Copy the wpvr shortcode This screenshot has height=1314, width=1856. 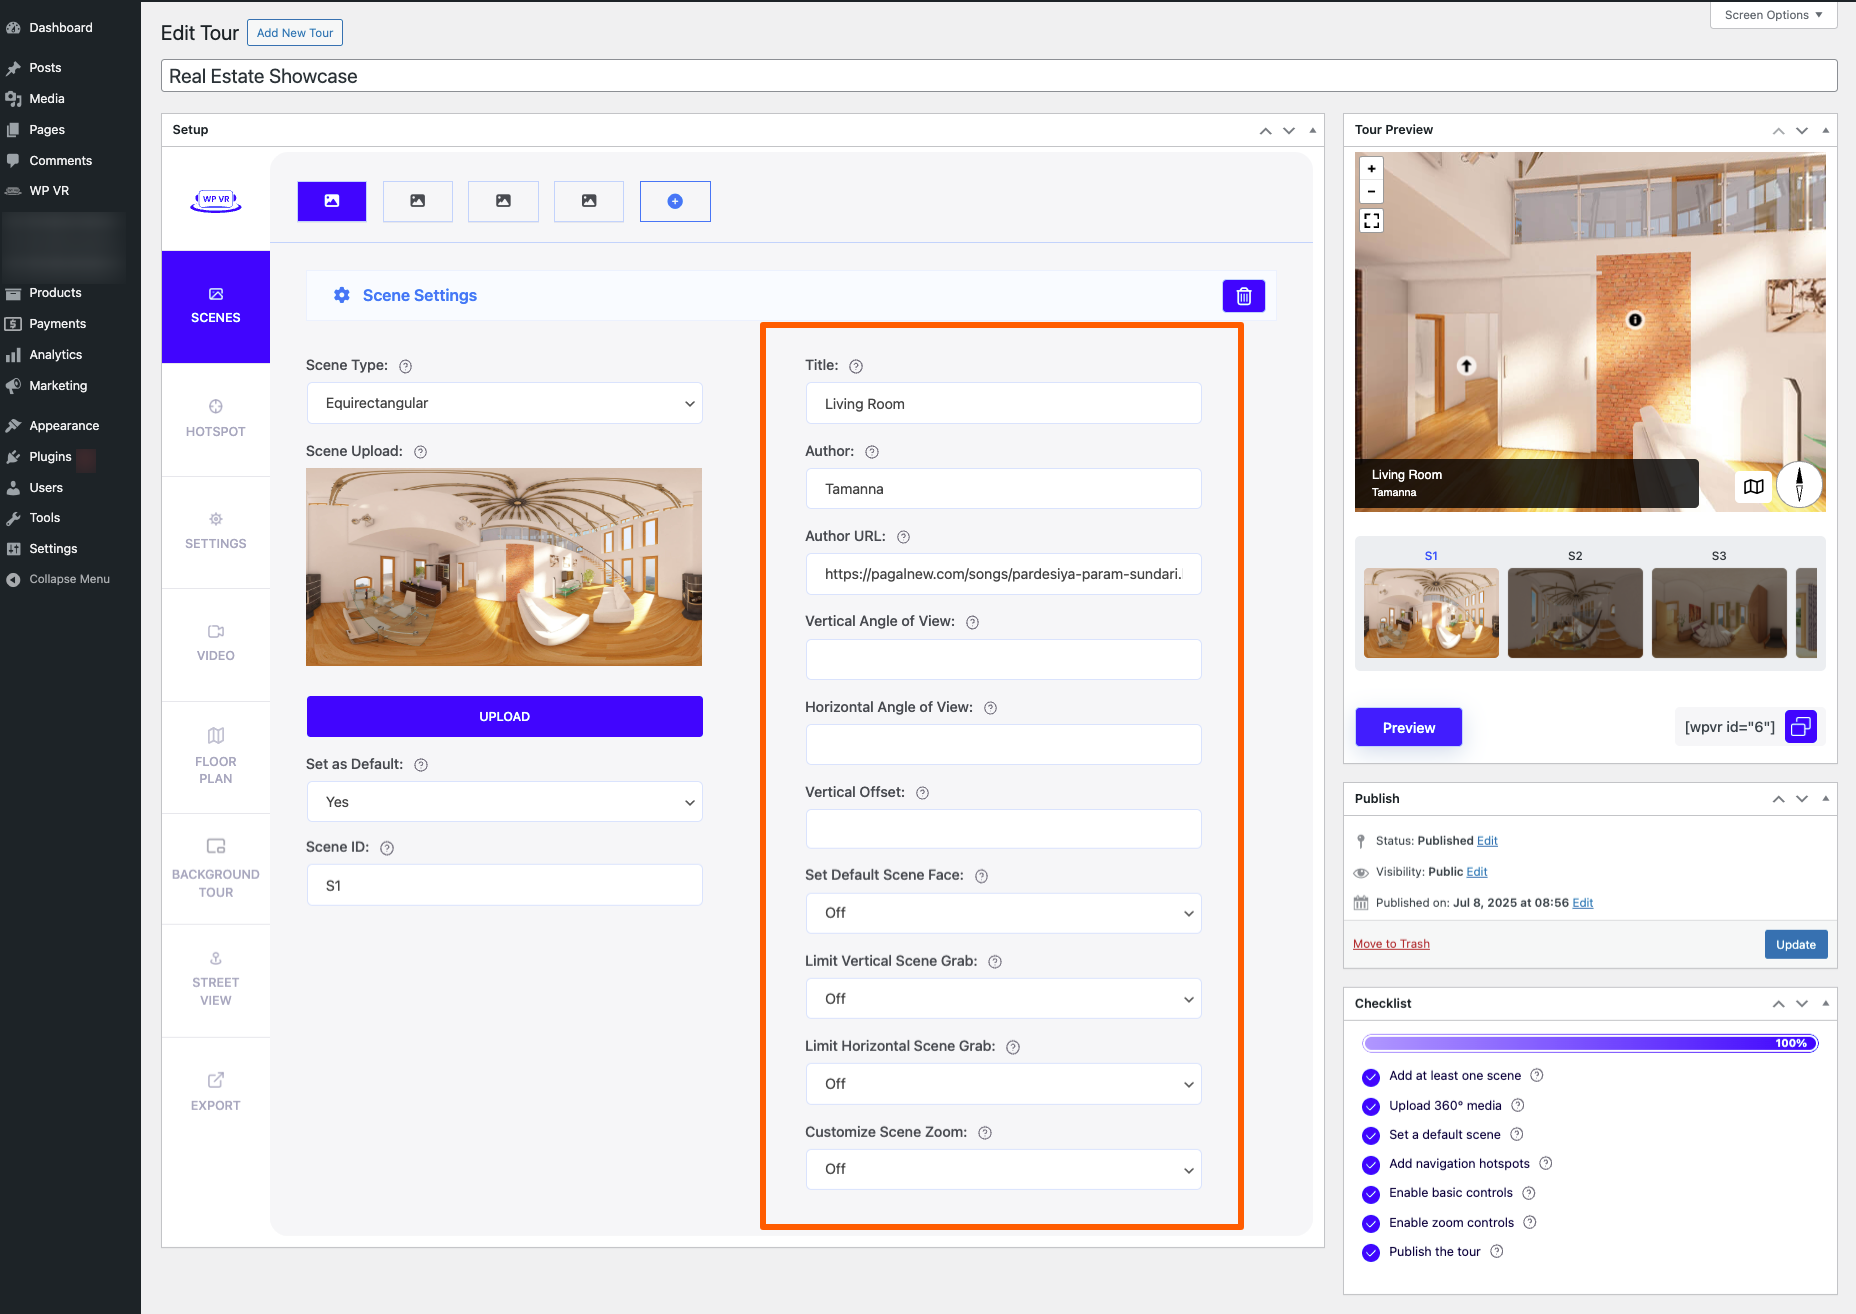pos(1800,727)
